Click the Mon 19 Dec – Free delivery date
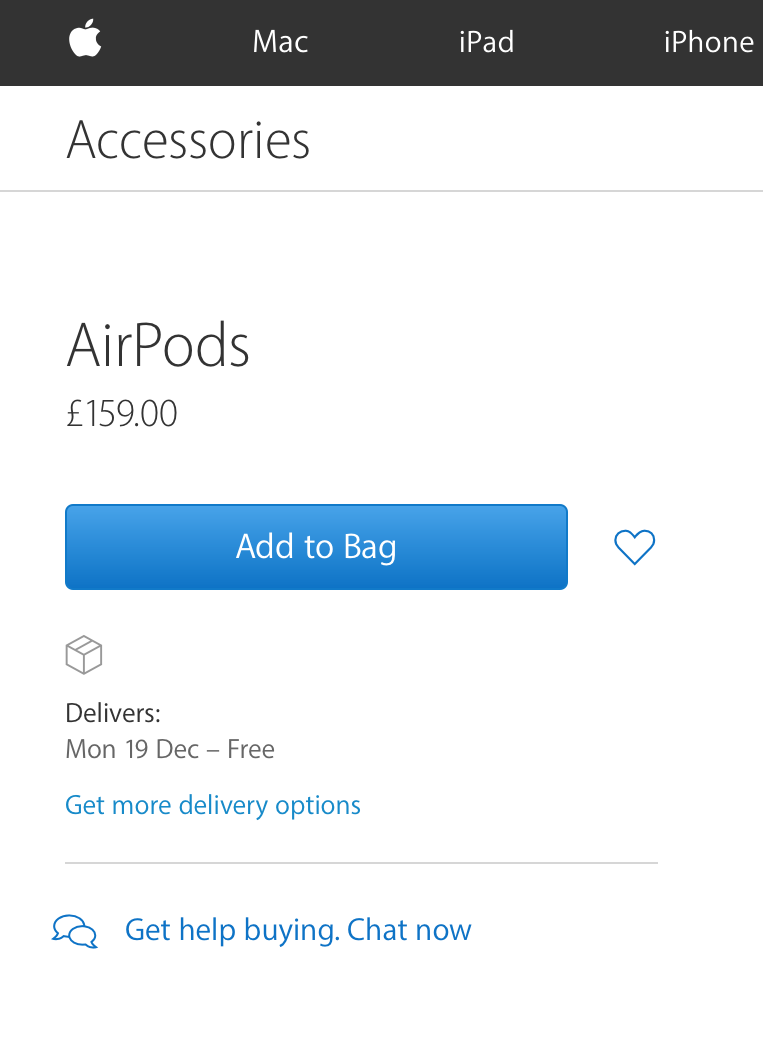The width and height of the screenshot is (763, 1042). coord(169,750)
